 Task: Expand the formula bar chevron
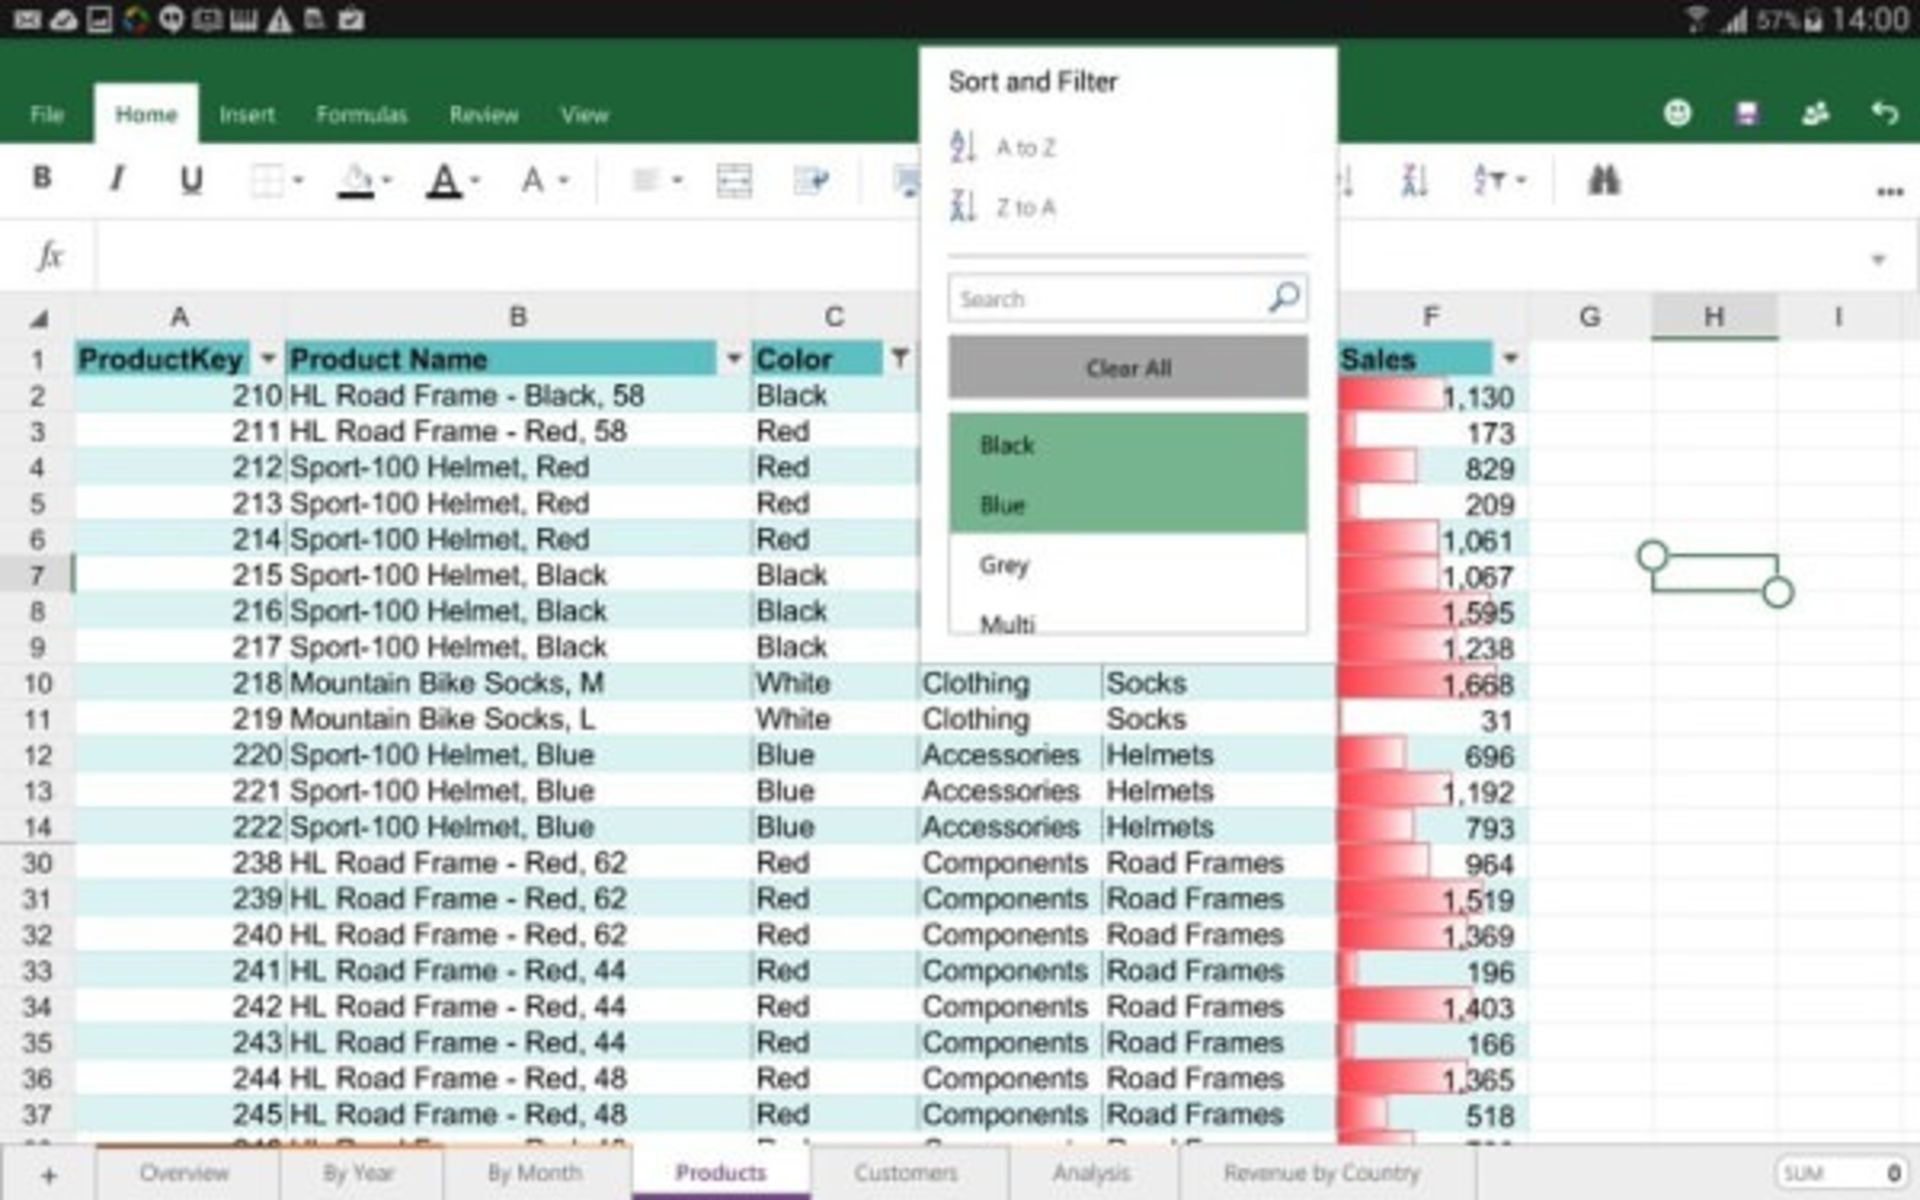click(x=1878, y=260)
